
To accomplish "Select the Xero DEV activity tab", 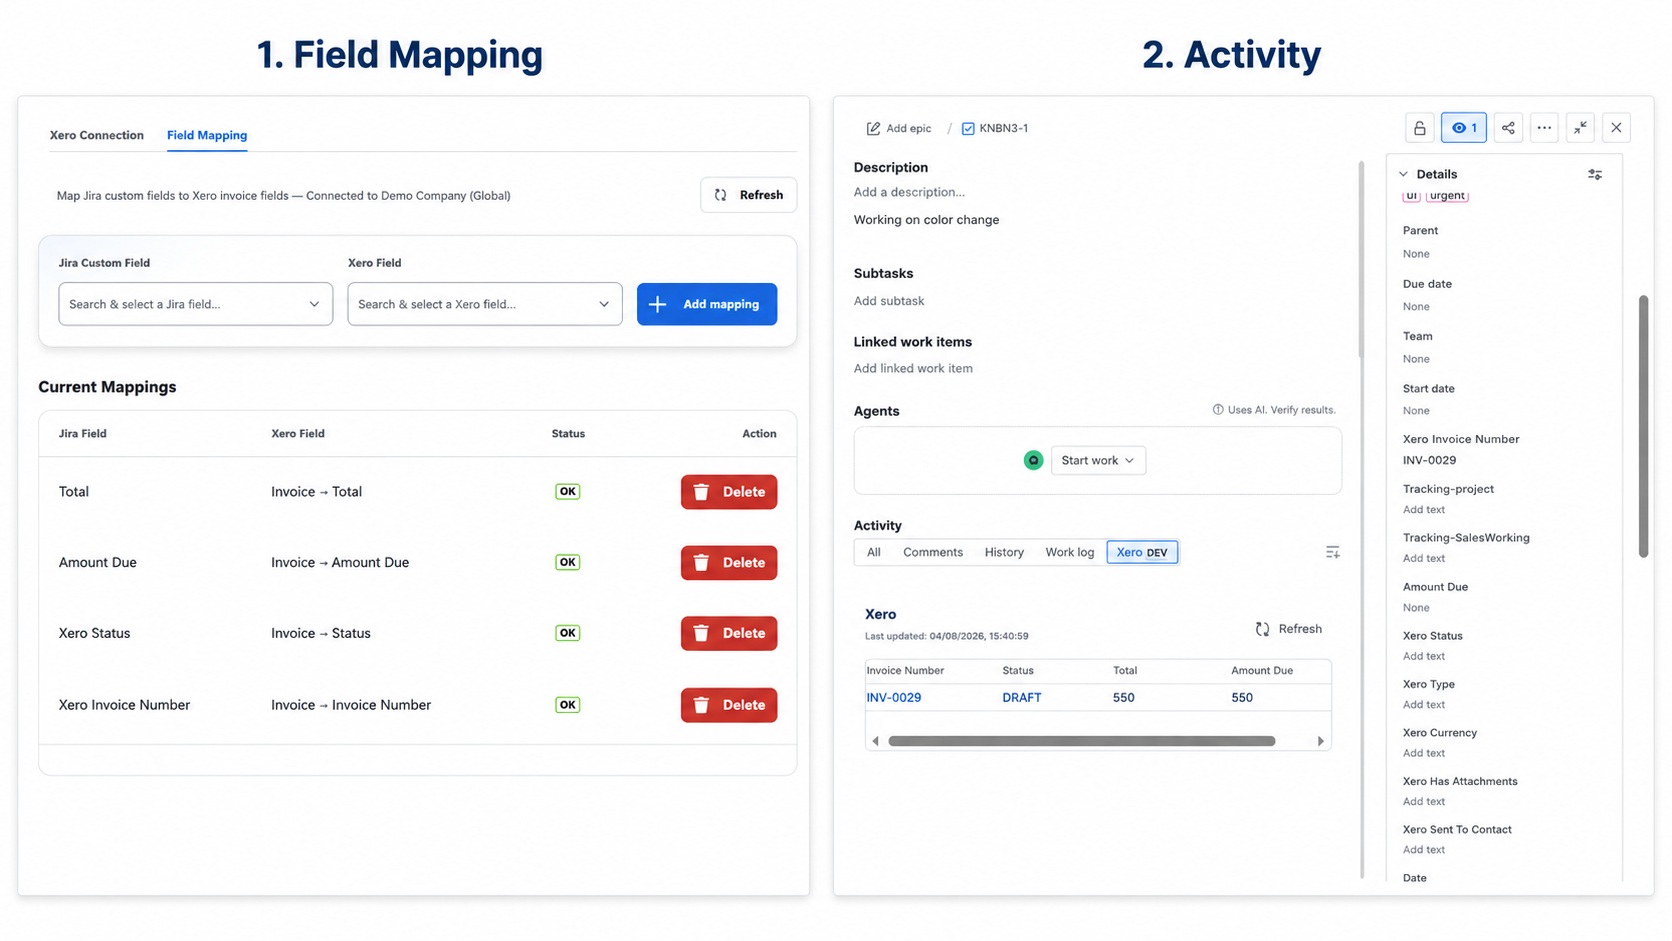I will point(1142,552).
